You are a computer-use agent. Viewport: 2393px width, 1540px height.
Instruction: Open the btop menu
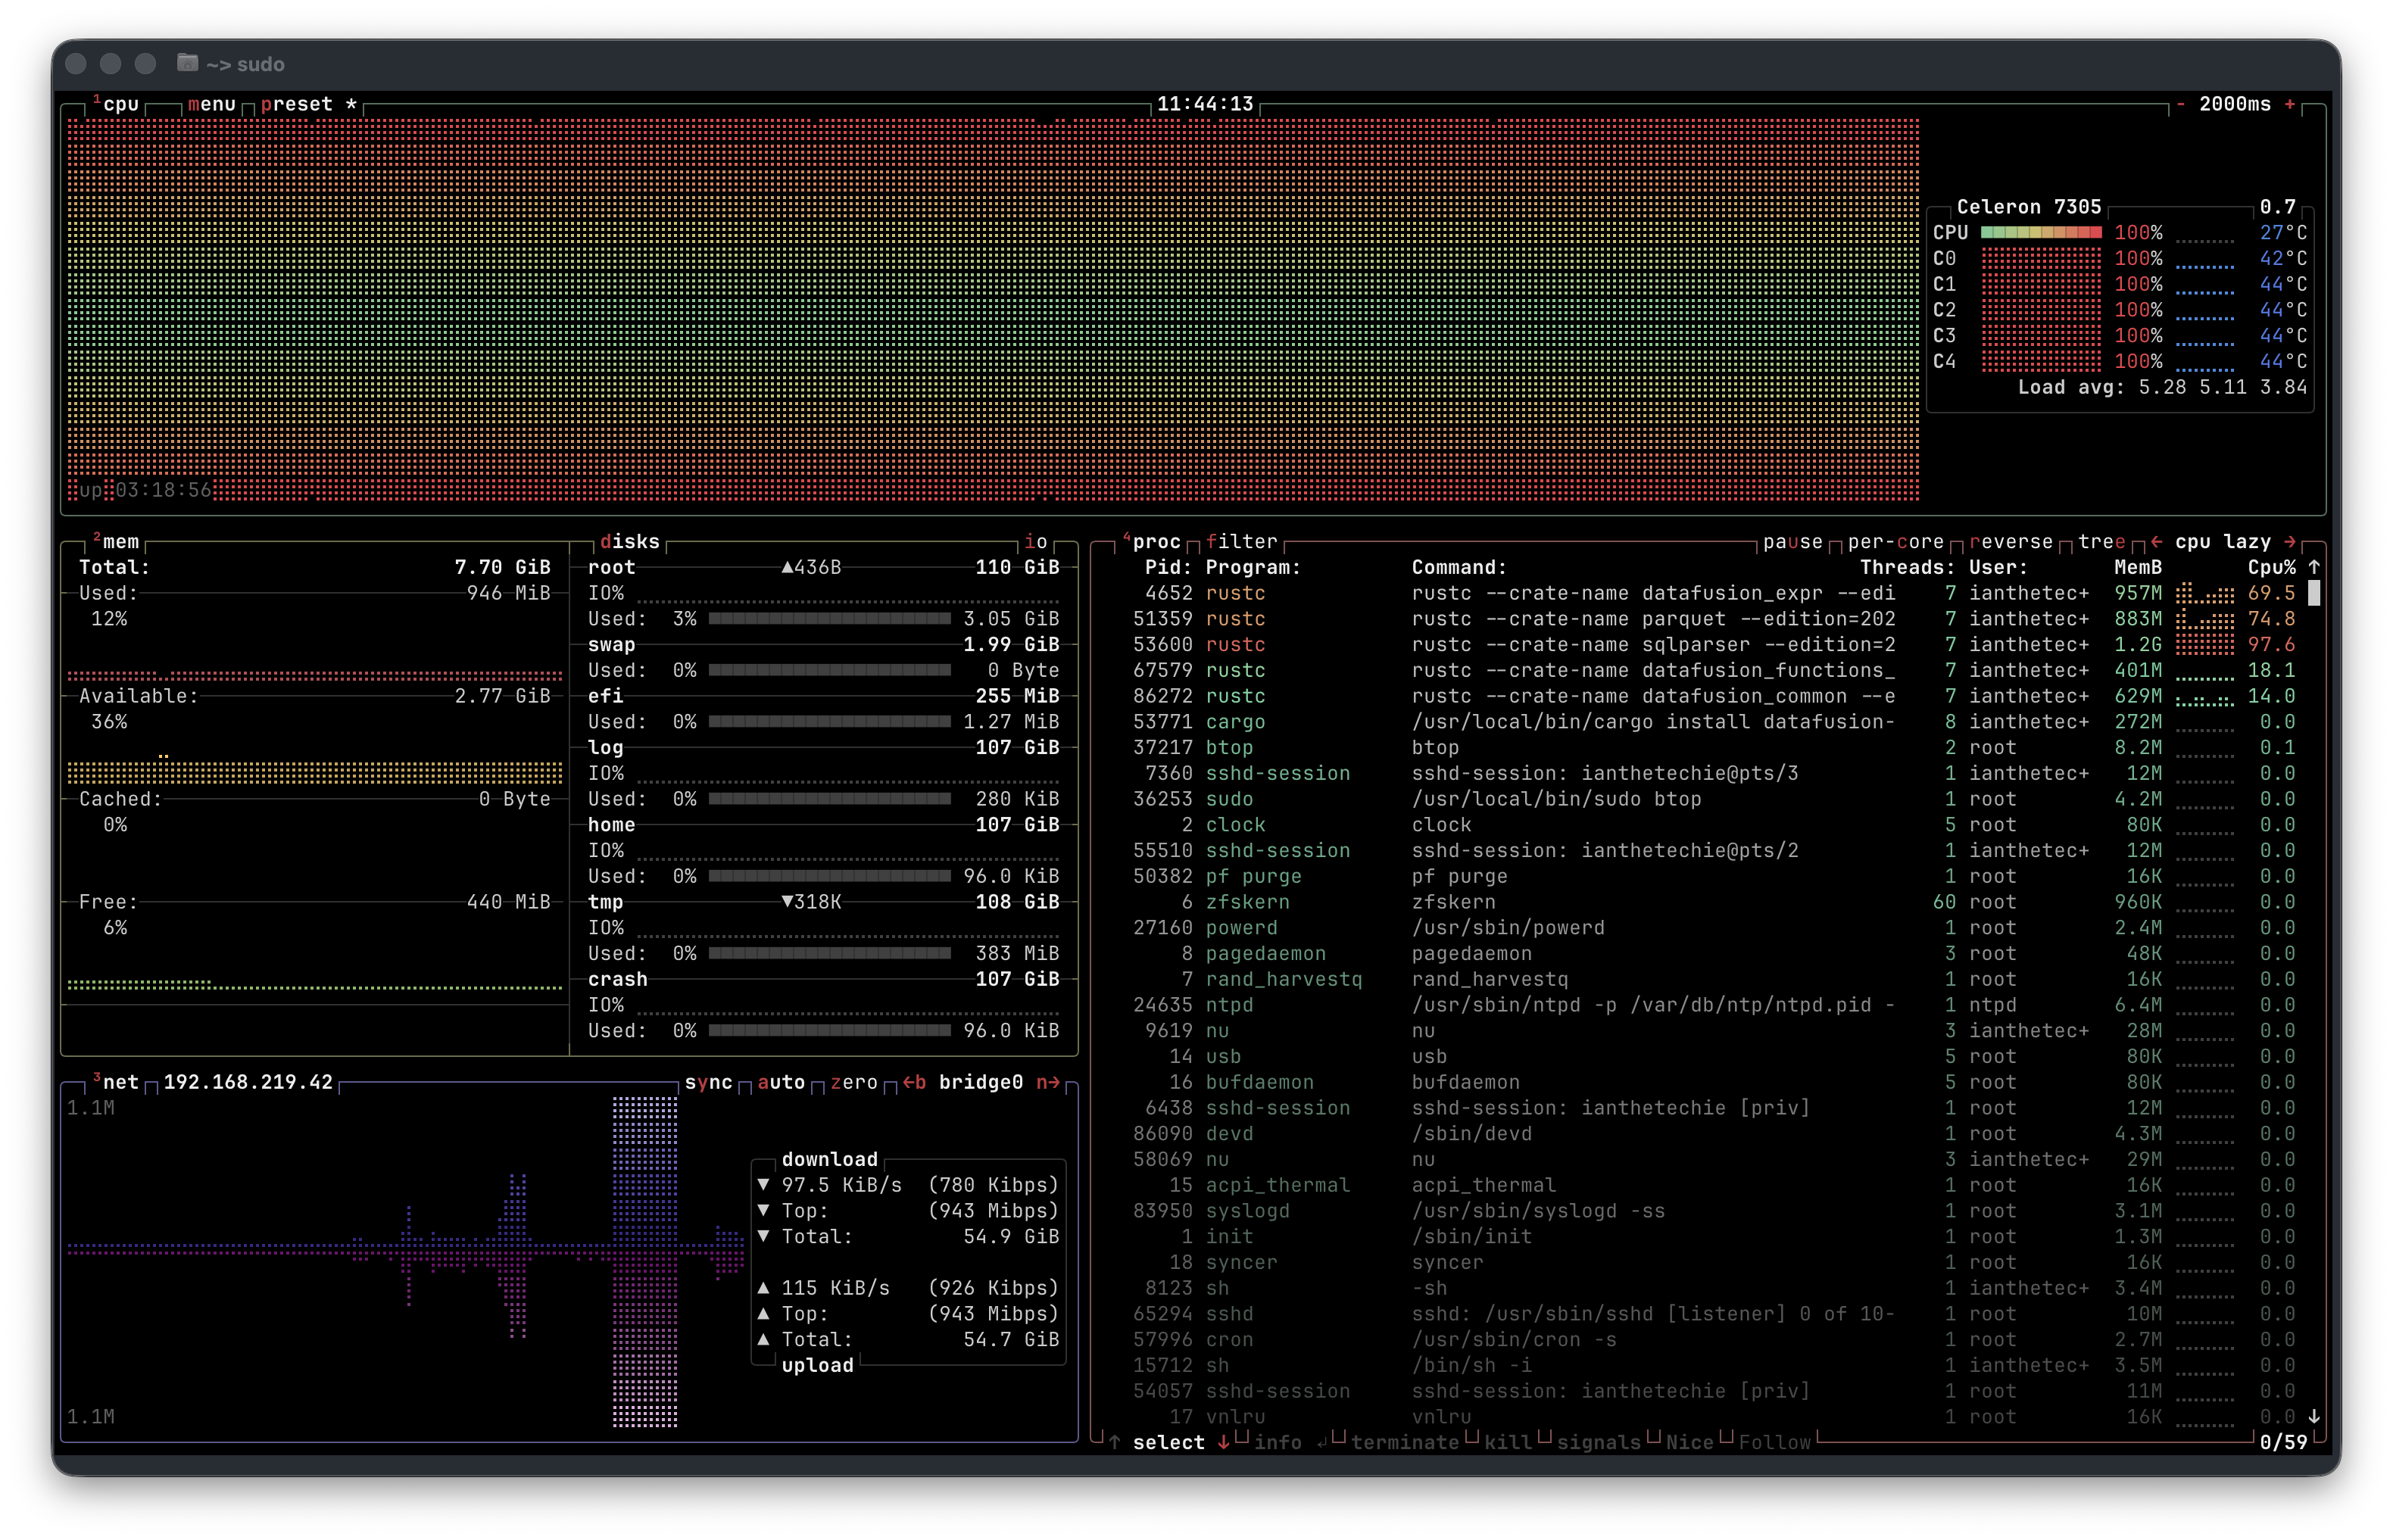coord(211,104)
